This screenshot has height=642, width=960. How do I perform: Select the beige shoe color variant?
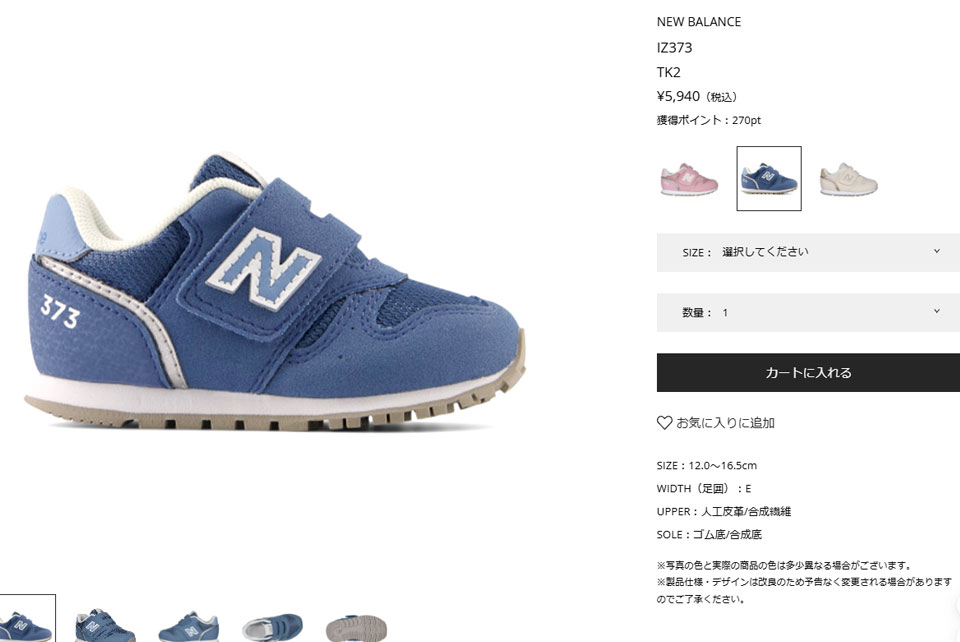(849, 179)
